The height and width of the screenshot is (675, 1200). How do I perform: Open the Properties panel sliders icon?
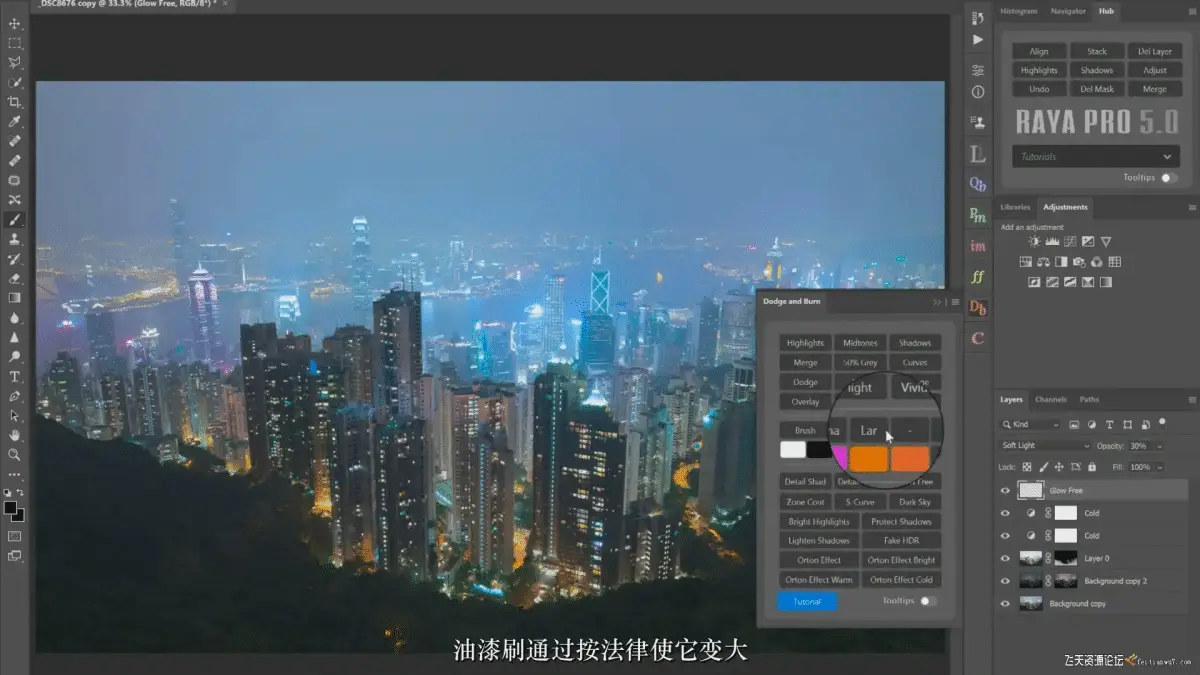[x=978, y=70]
